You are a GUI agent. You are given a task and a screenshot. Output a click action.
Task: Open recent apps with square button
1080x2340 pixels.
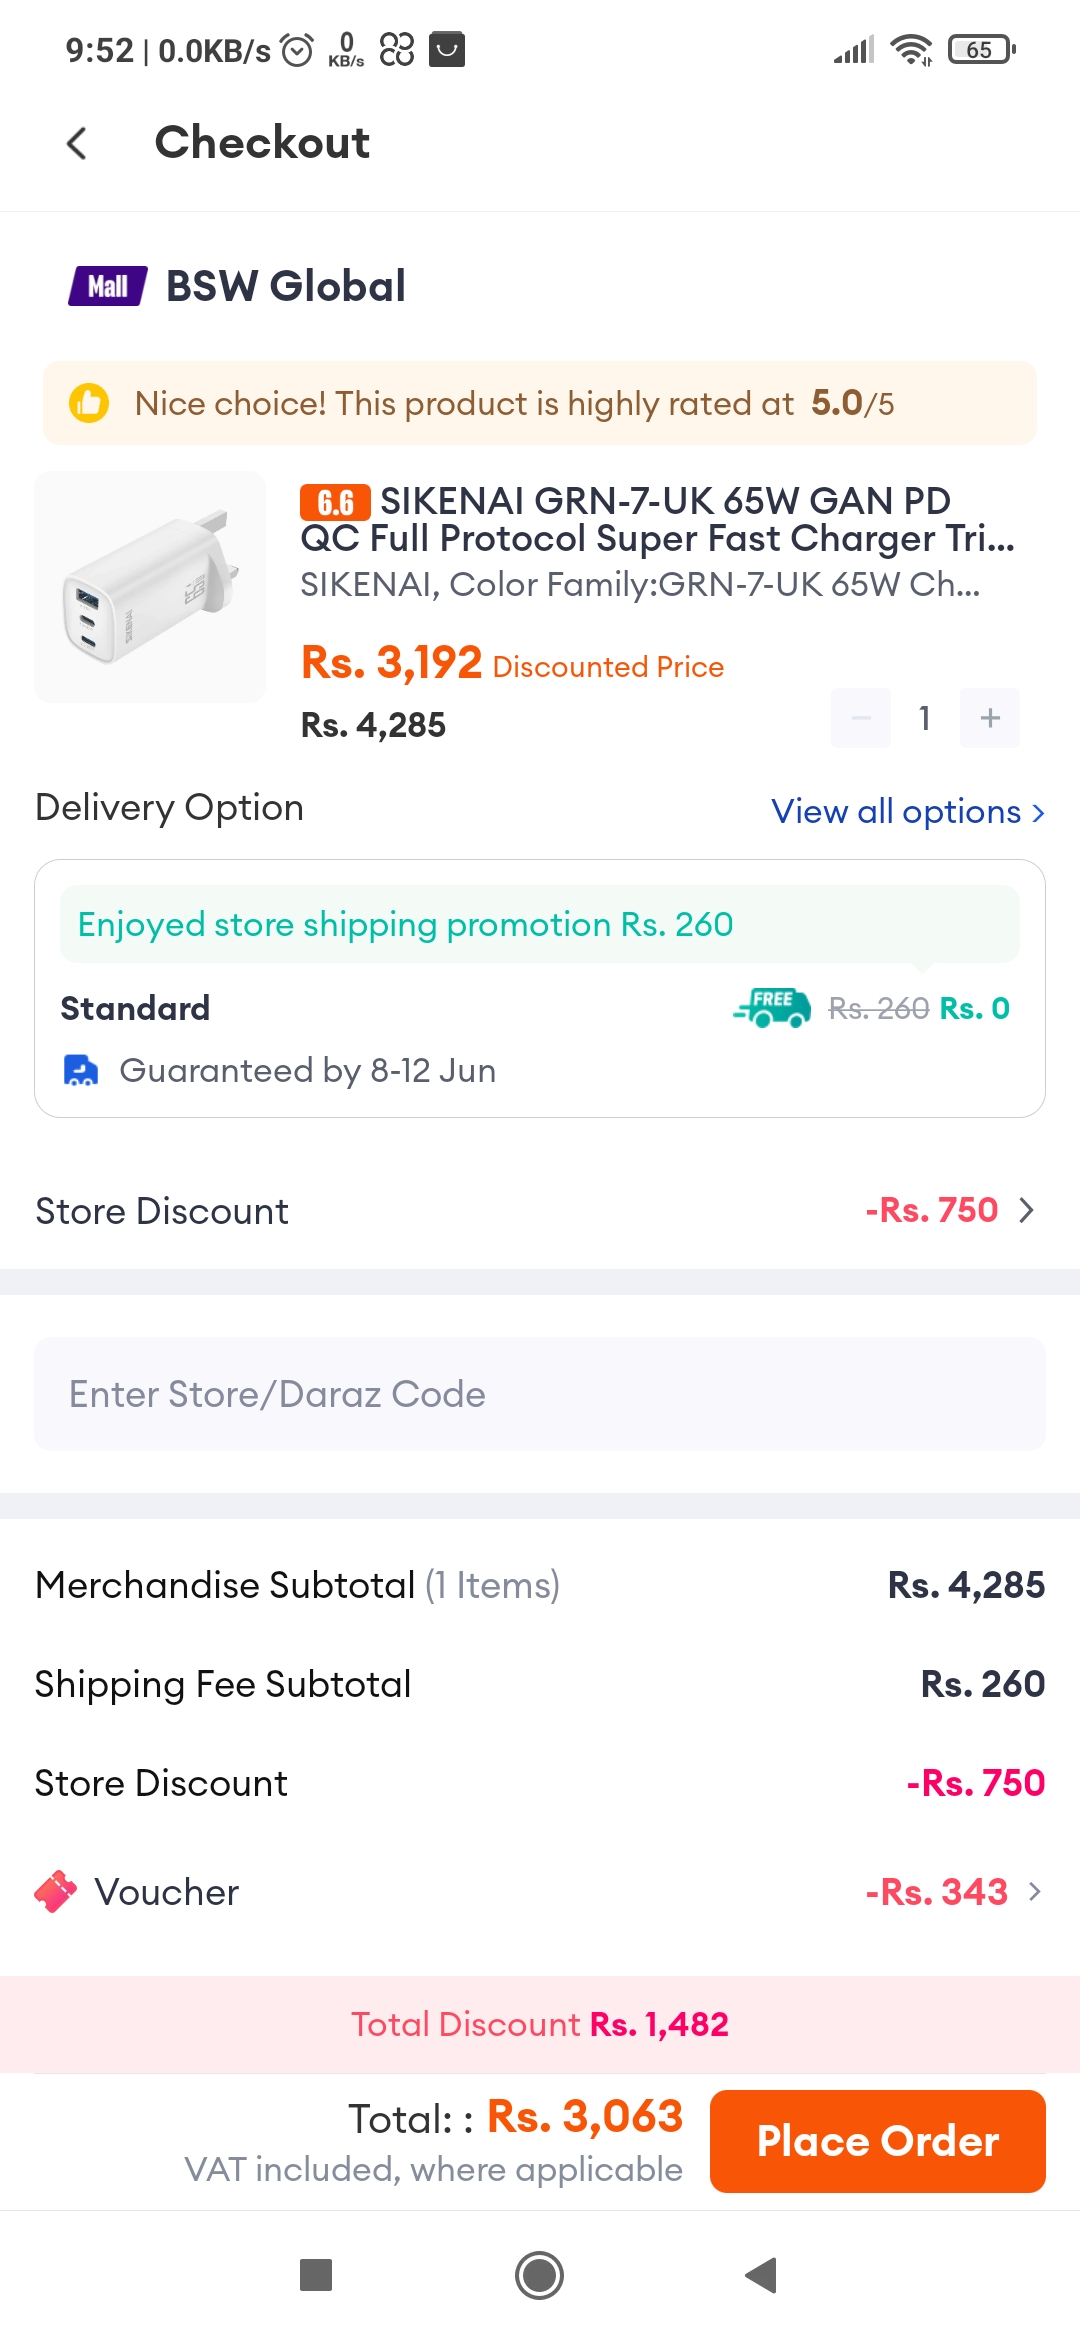pos(316,2275)
